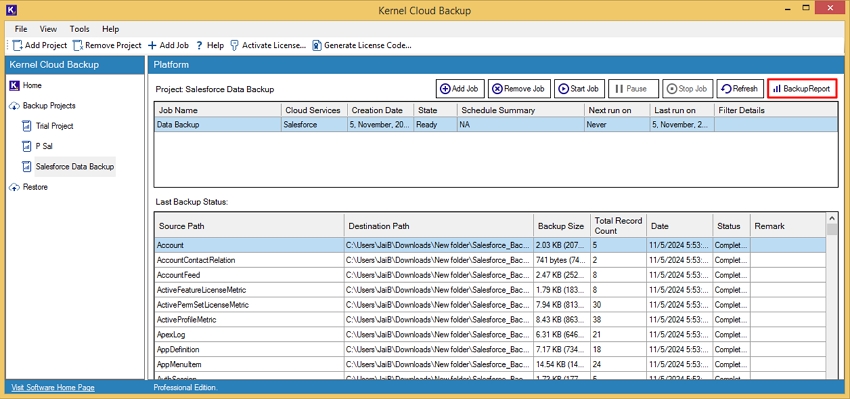Click the Schedule Summary column header
This screenshot has width=850, height=399.
pos(520,110)
